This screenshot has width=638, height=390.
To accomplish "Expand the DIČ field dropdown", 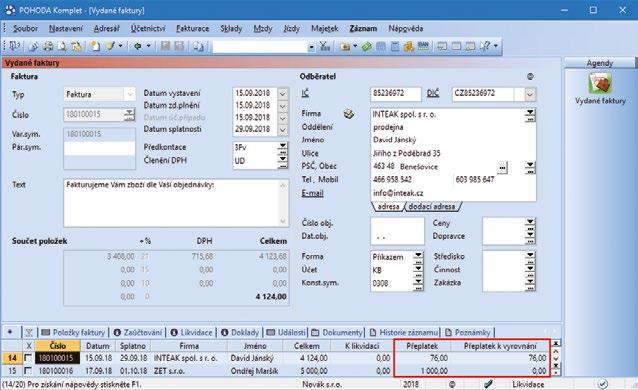I will pos(529,94).
